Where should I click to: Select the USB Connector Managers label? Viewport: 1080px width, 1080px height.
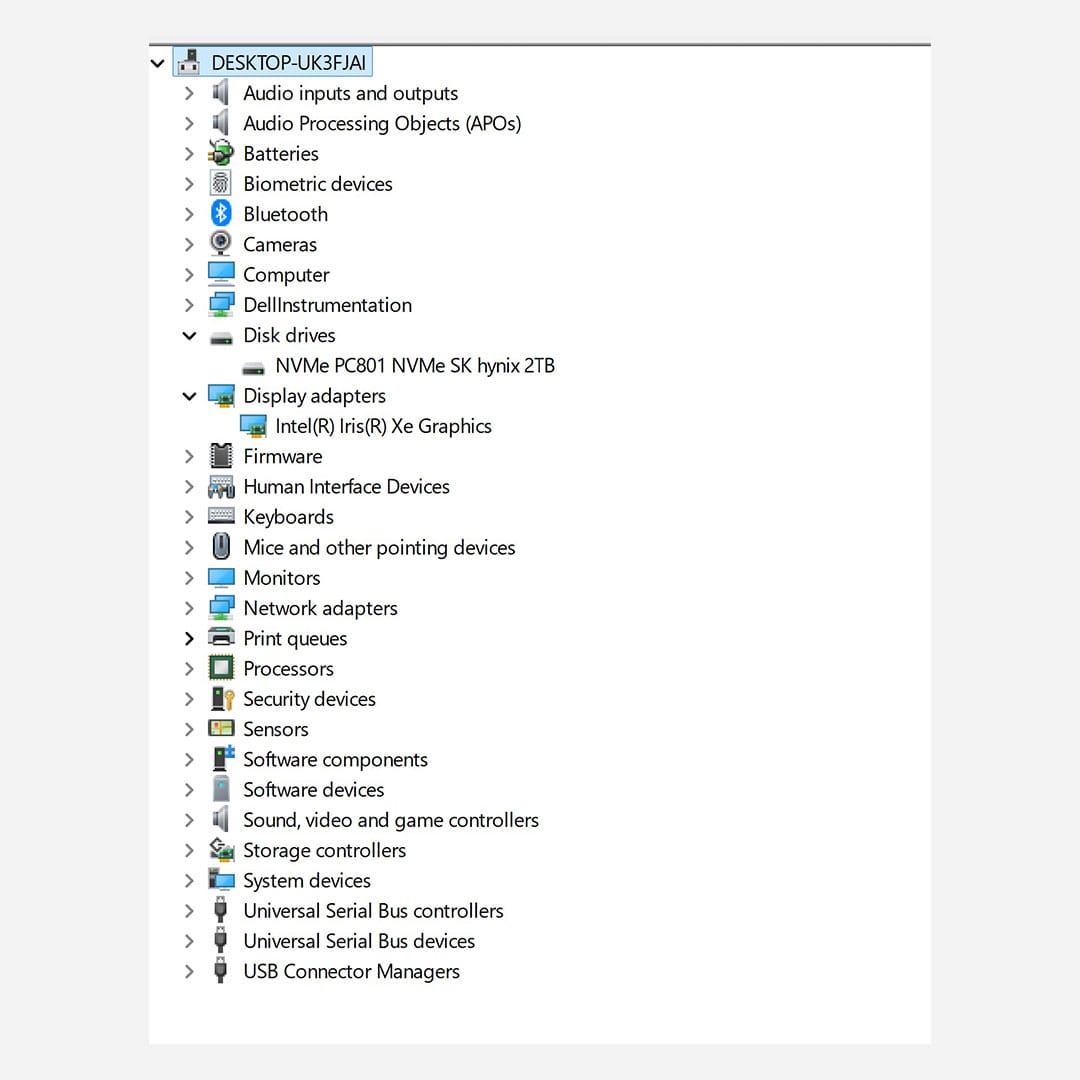pyautogui.click(x=351, y=971)
